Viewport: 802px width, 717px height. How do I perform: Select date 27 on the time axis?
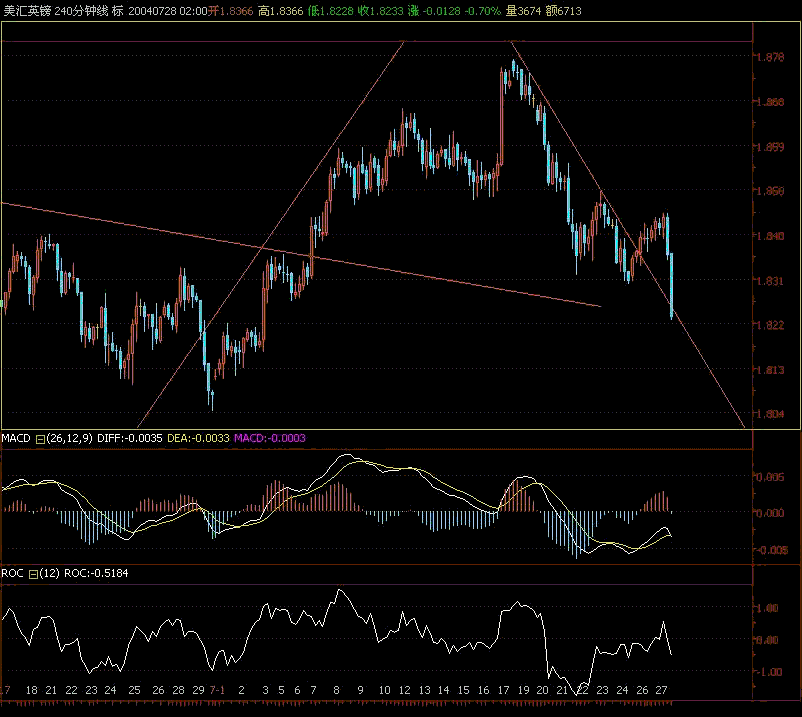(x=664, y=691)
